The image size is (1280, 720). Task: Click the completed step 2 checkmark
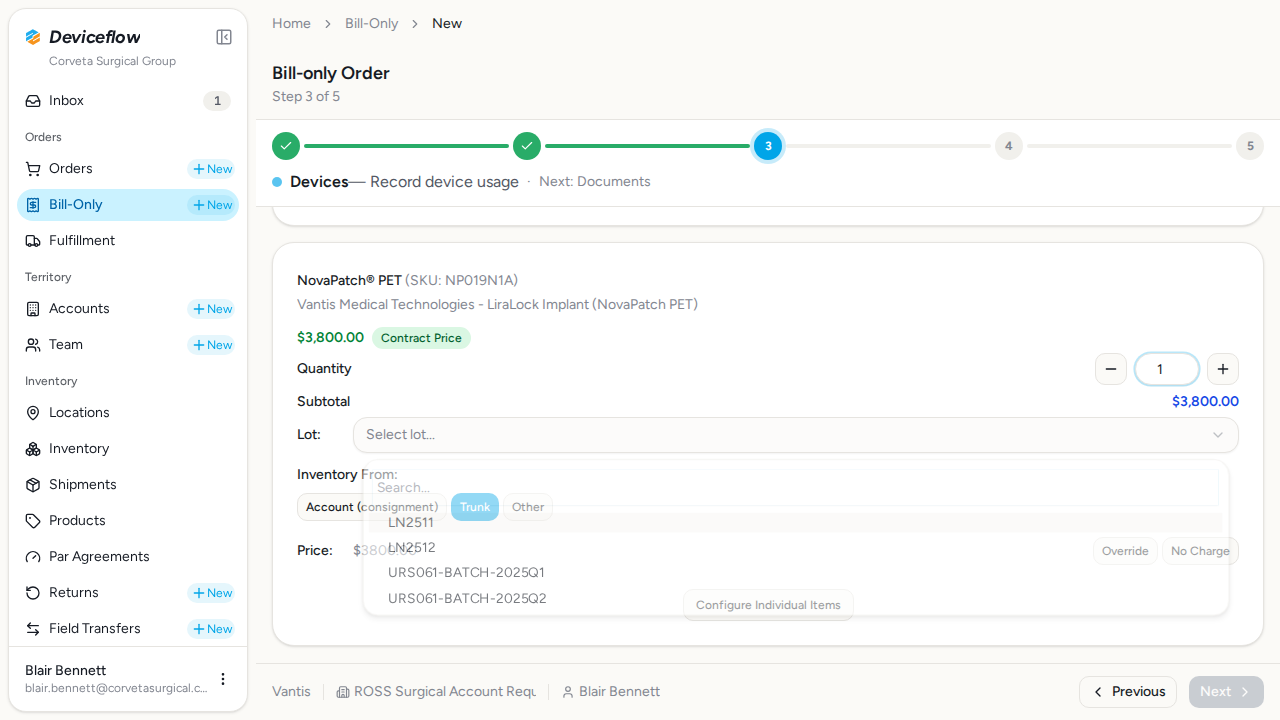tap(527, 146)
